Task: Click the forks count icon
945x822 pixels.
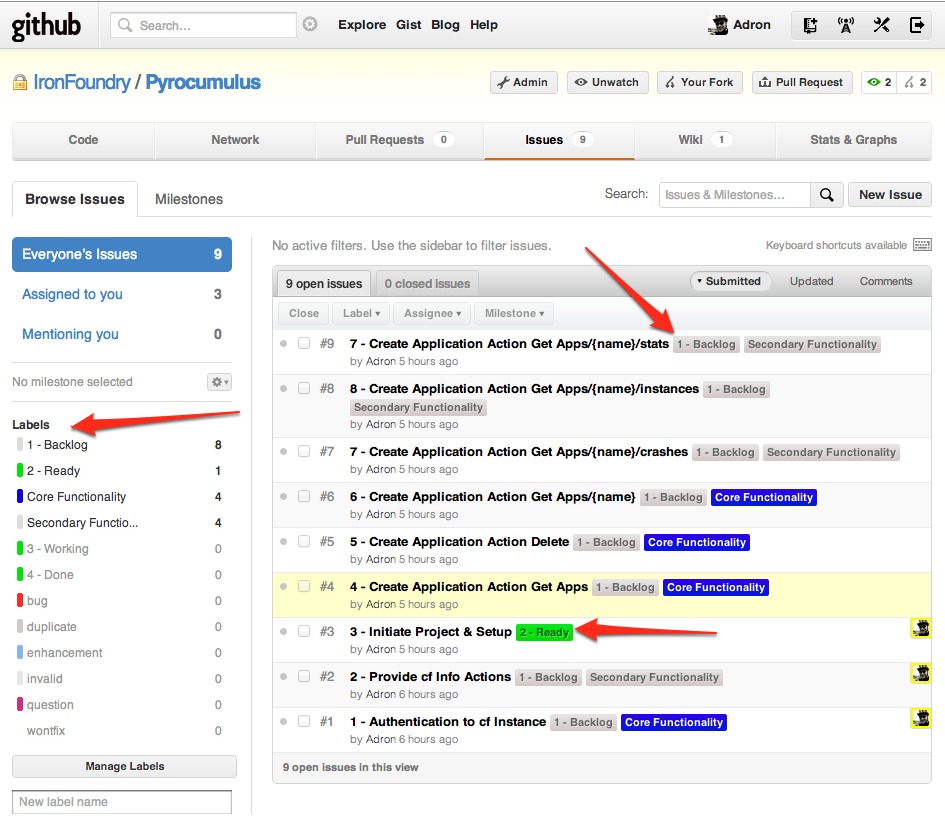Action: [x=915, y=82]
